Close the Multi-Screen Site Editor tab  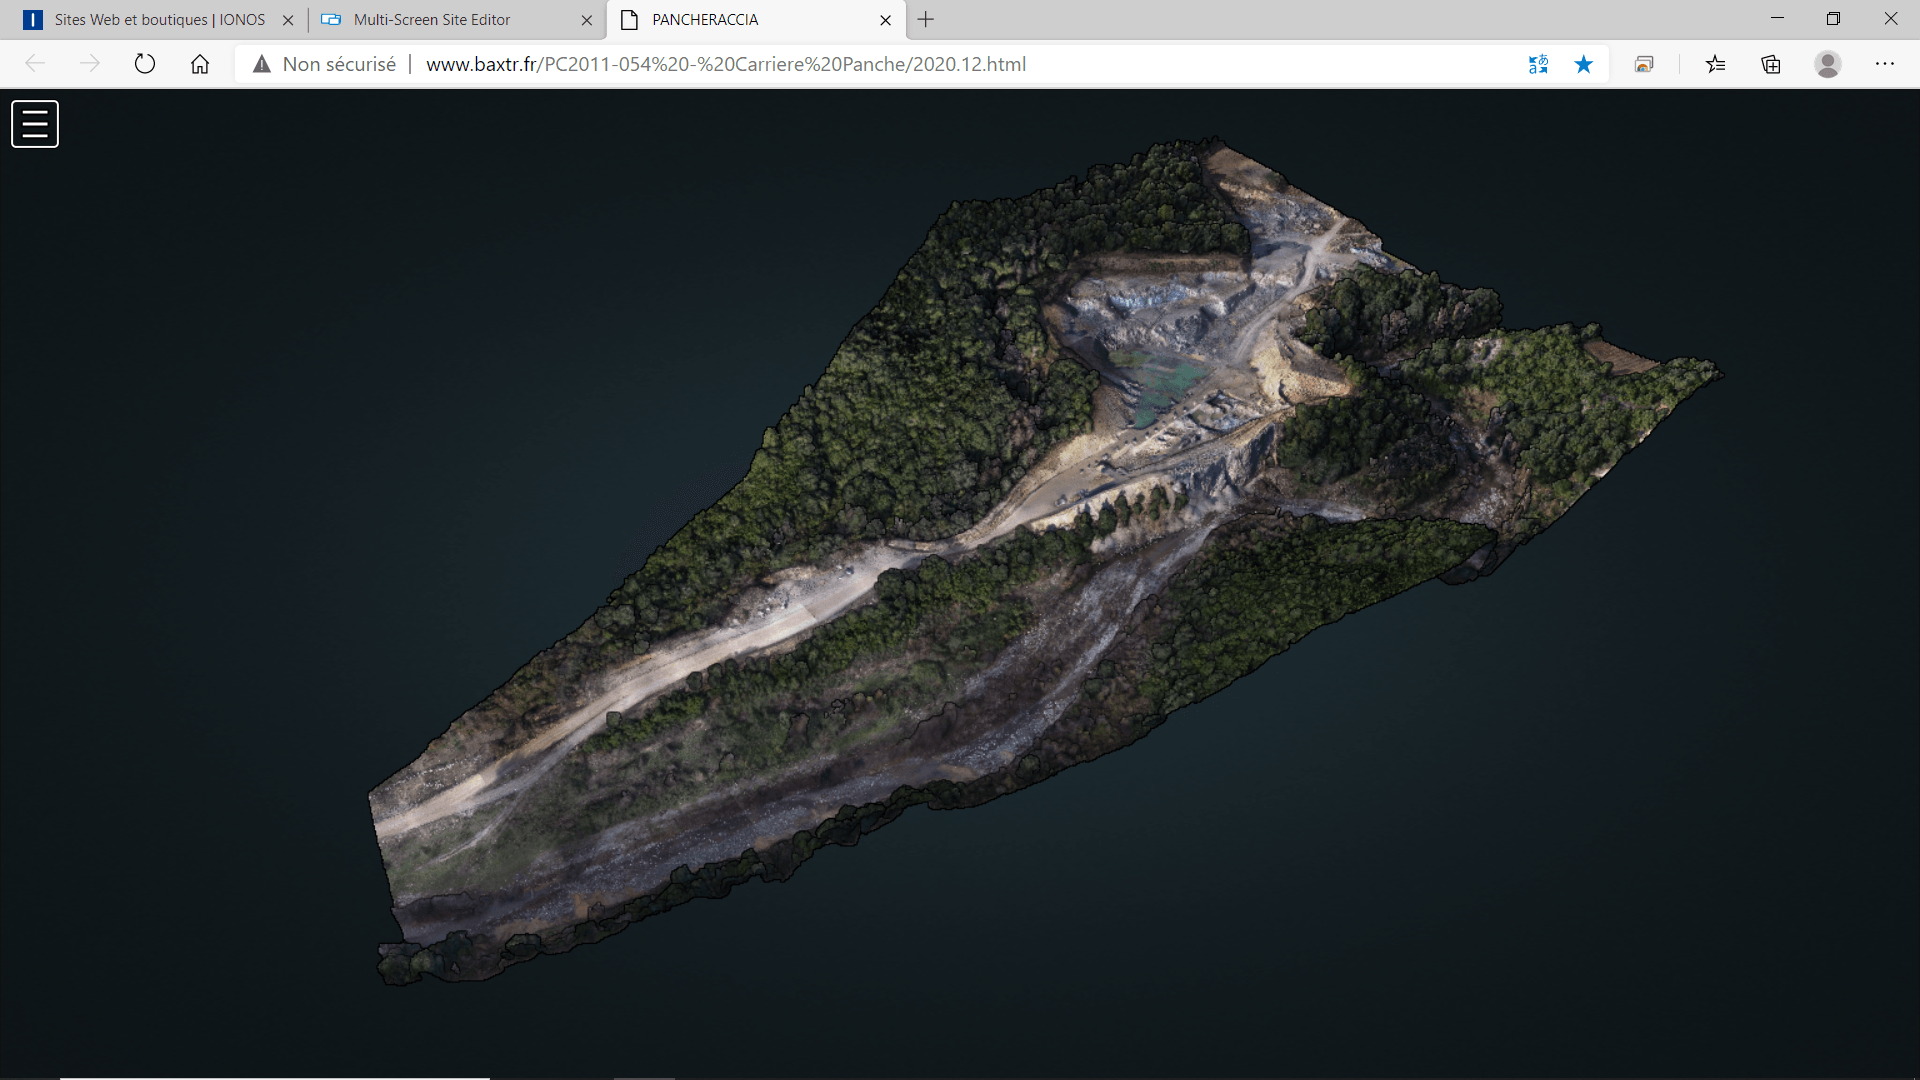click(587, 20)
